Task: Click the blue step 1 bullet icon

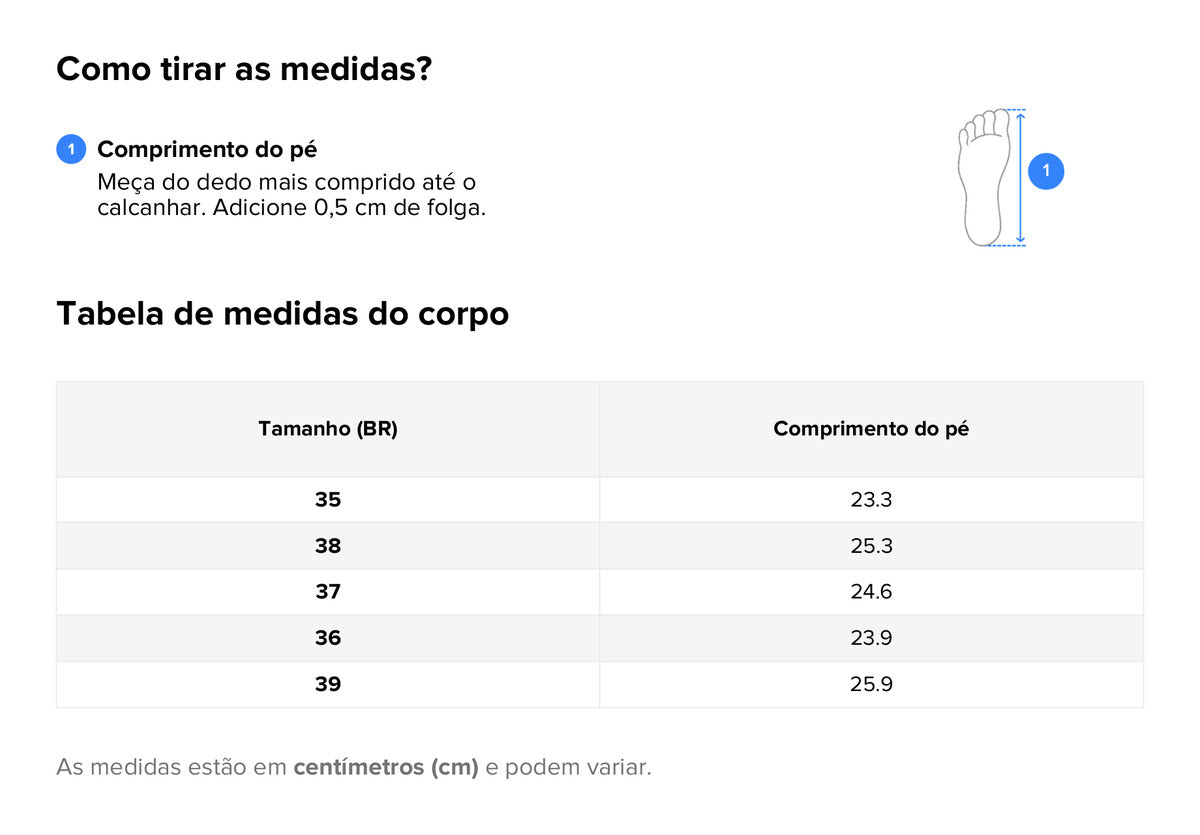Action: [71, 150]
